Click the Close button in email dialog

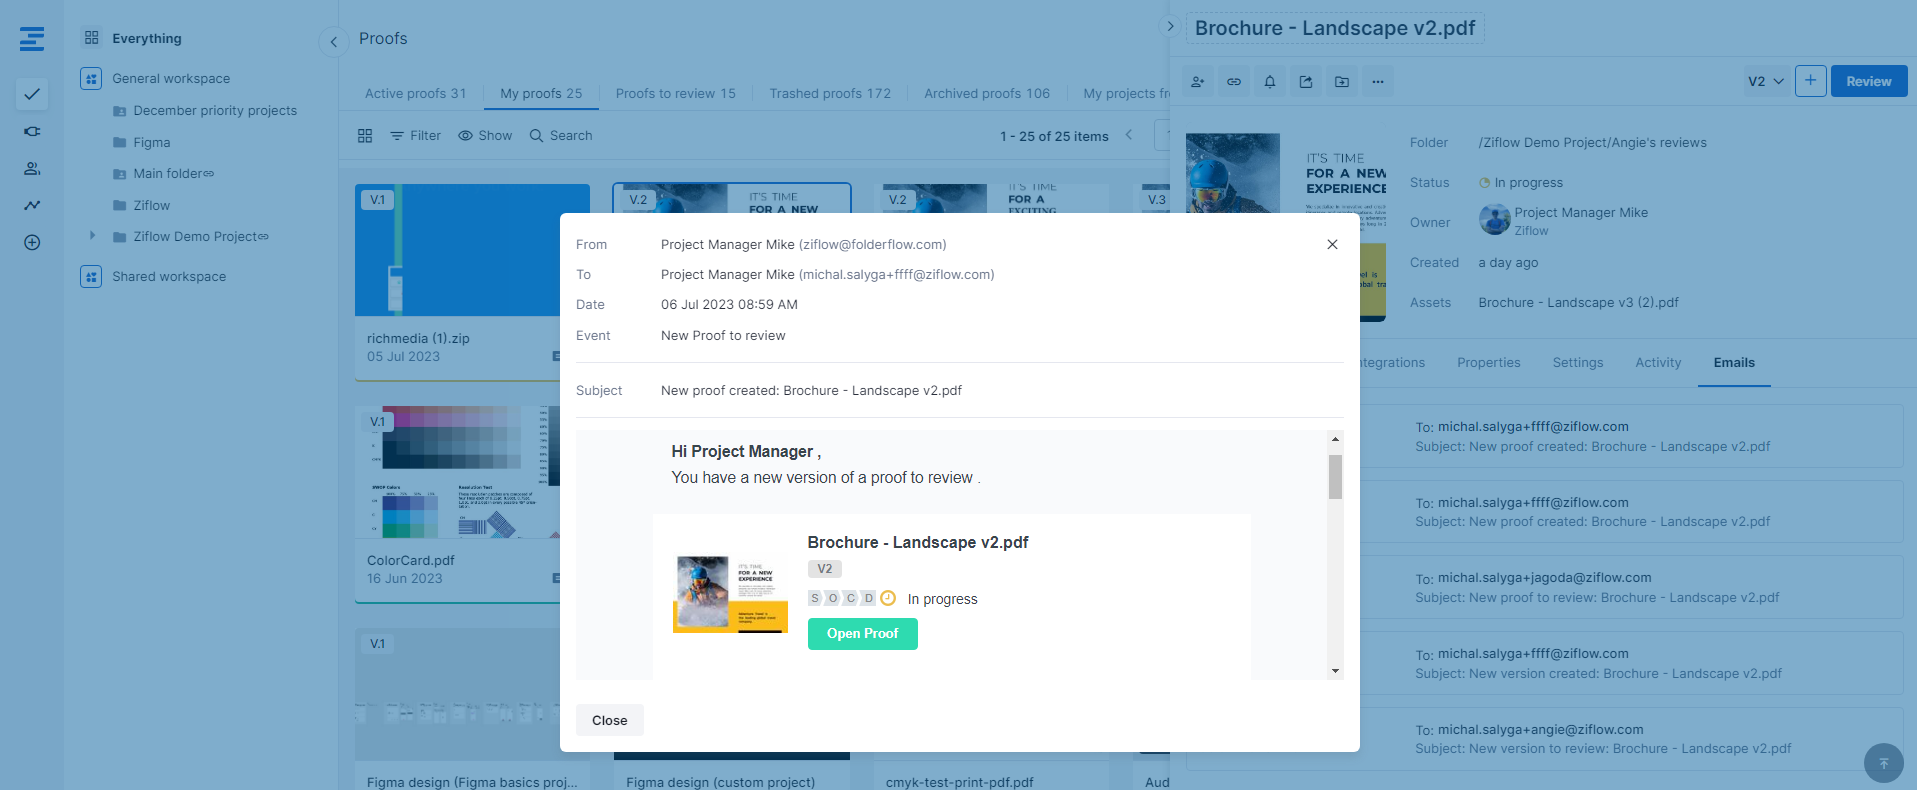pos(609,720)
